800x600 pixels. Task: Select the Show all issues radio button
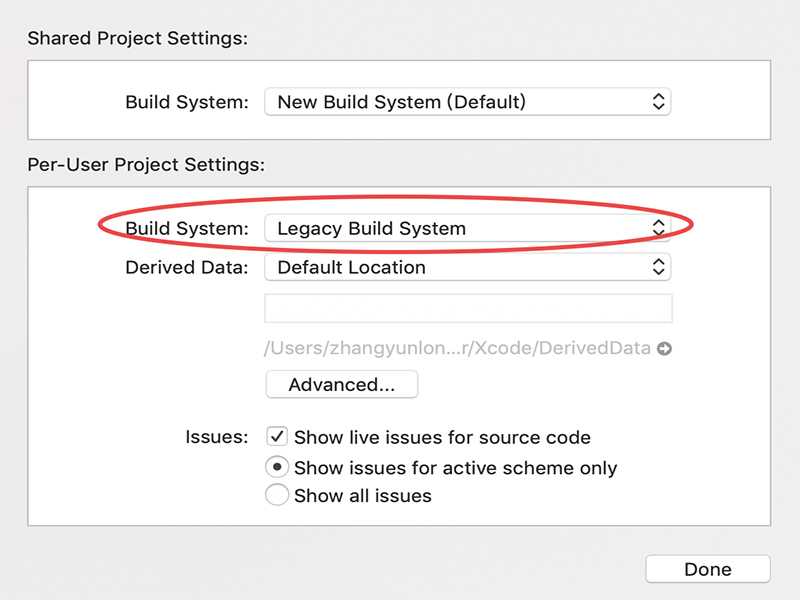point(277,495)
